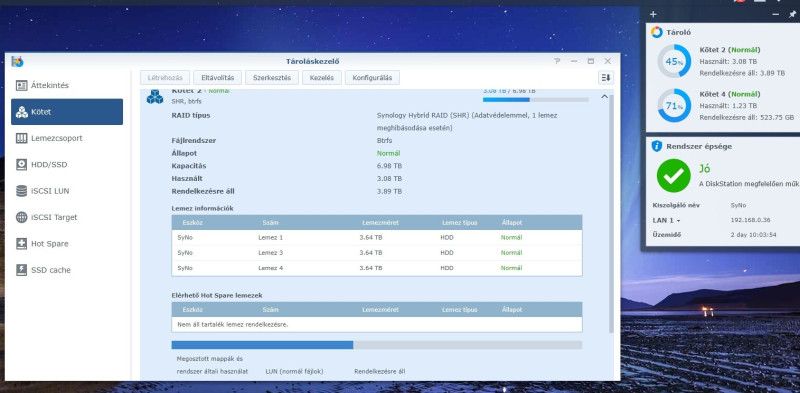Click 'Nem áll tartalék lemez rendelkezésre.' text
Screen dimensions: 800x393
coord(233,324)
